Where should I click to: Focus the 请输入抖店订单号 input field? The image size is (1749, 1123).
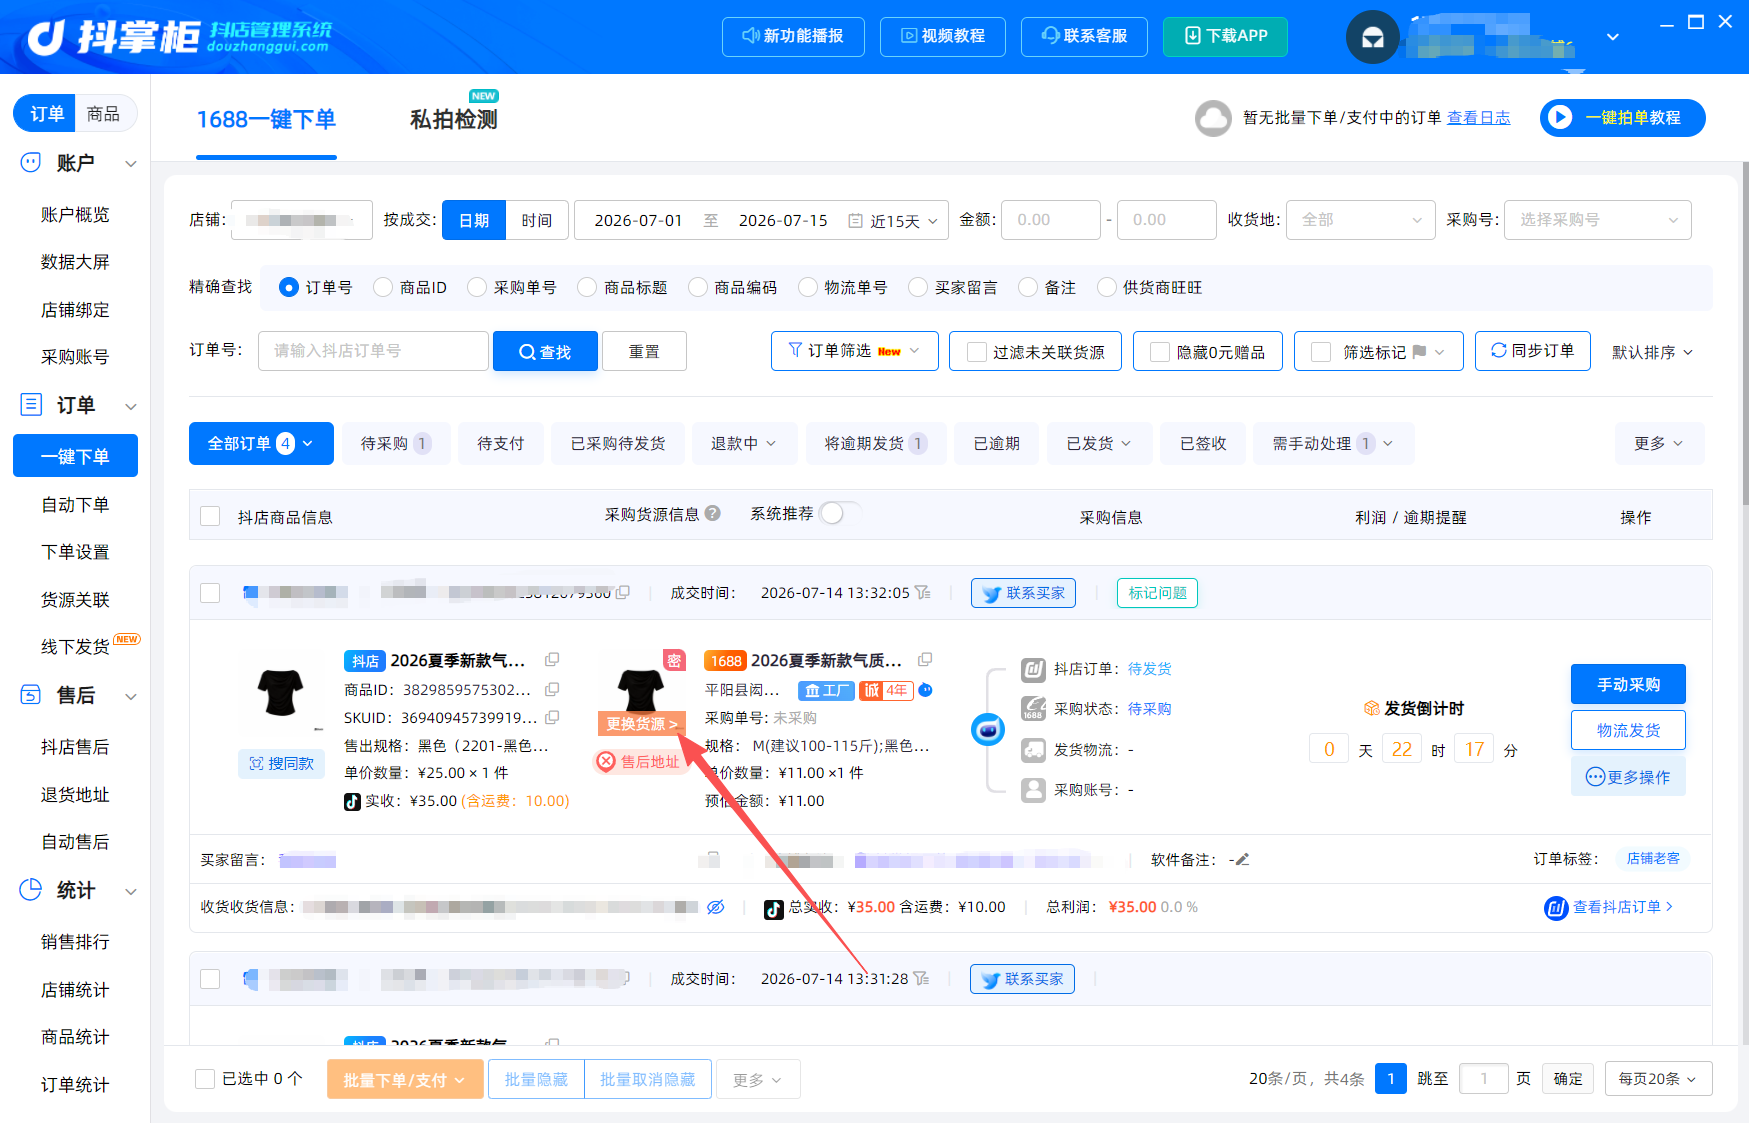pyautogui.click(x=373, y=351)
